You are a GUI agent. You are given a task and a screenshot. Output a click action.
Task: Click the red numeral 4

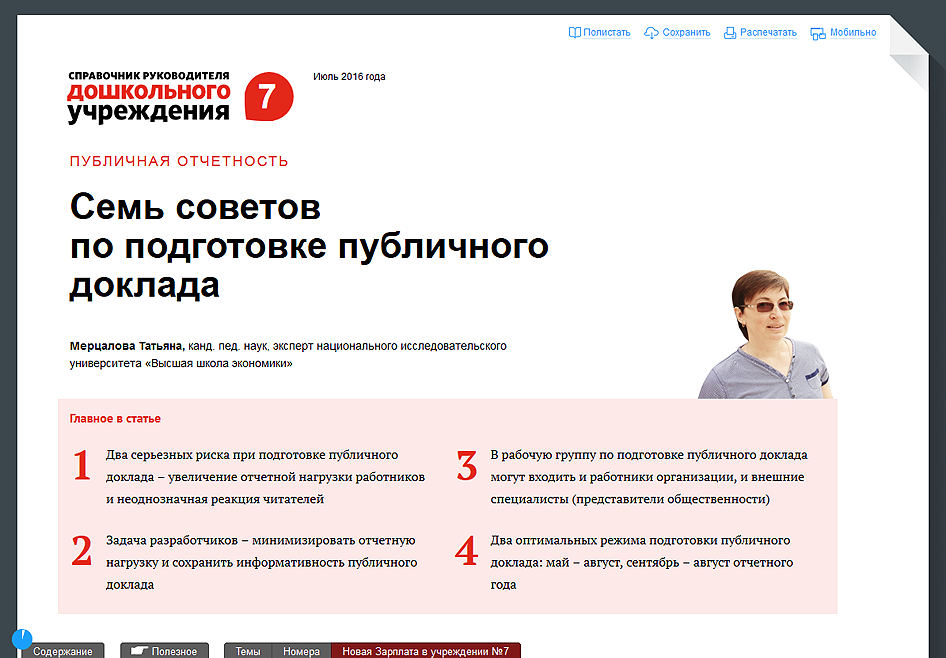point(466,551)
